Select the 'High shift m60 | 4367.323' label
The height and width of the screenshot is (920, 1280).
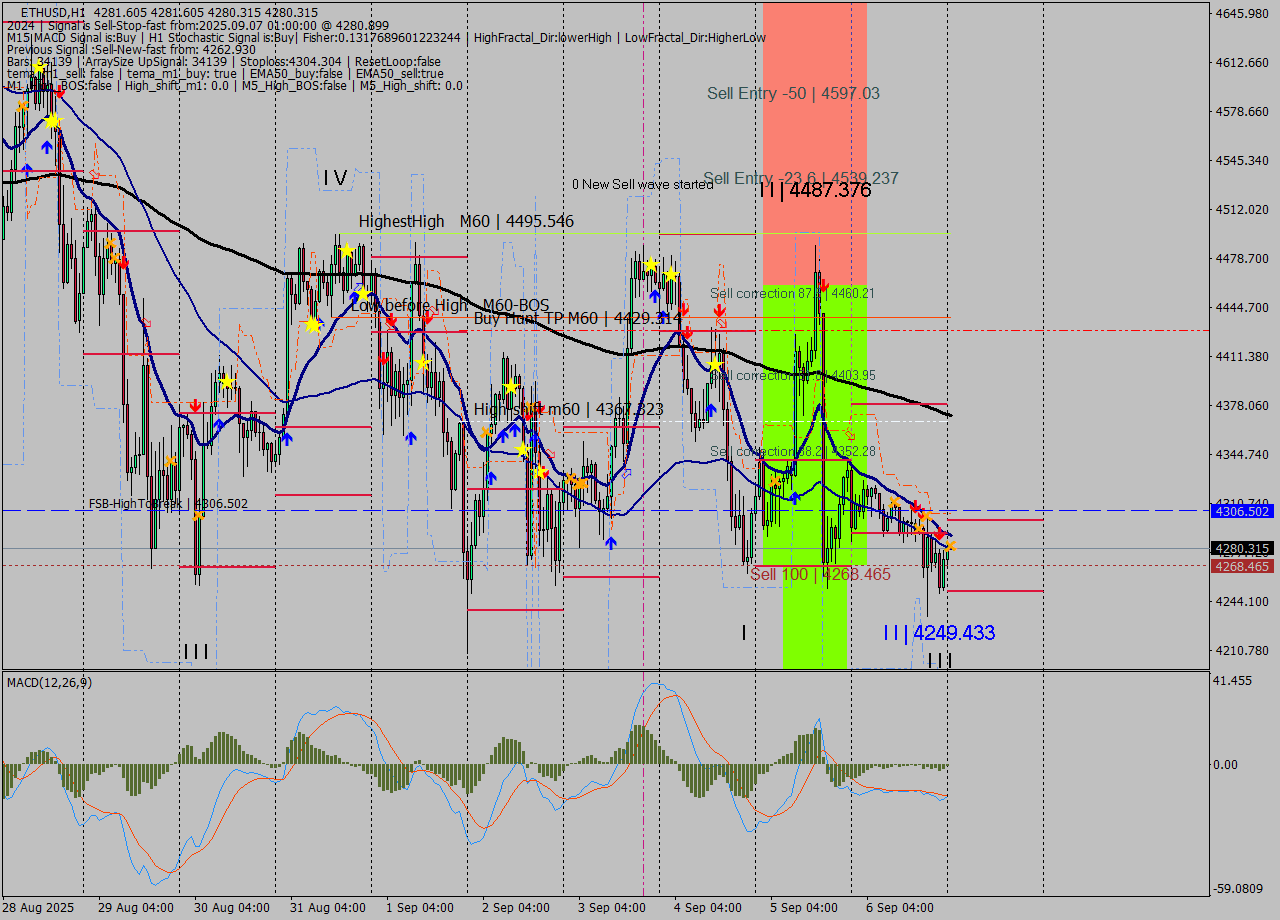568,409
